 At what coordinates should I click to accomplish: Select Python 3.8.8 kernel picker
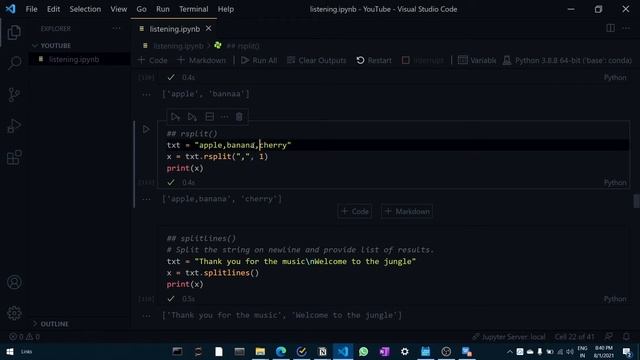pyautogui.click(x=567, y=60)
